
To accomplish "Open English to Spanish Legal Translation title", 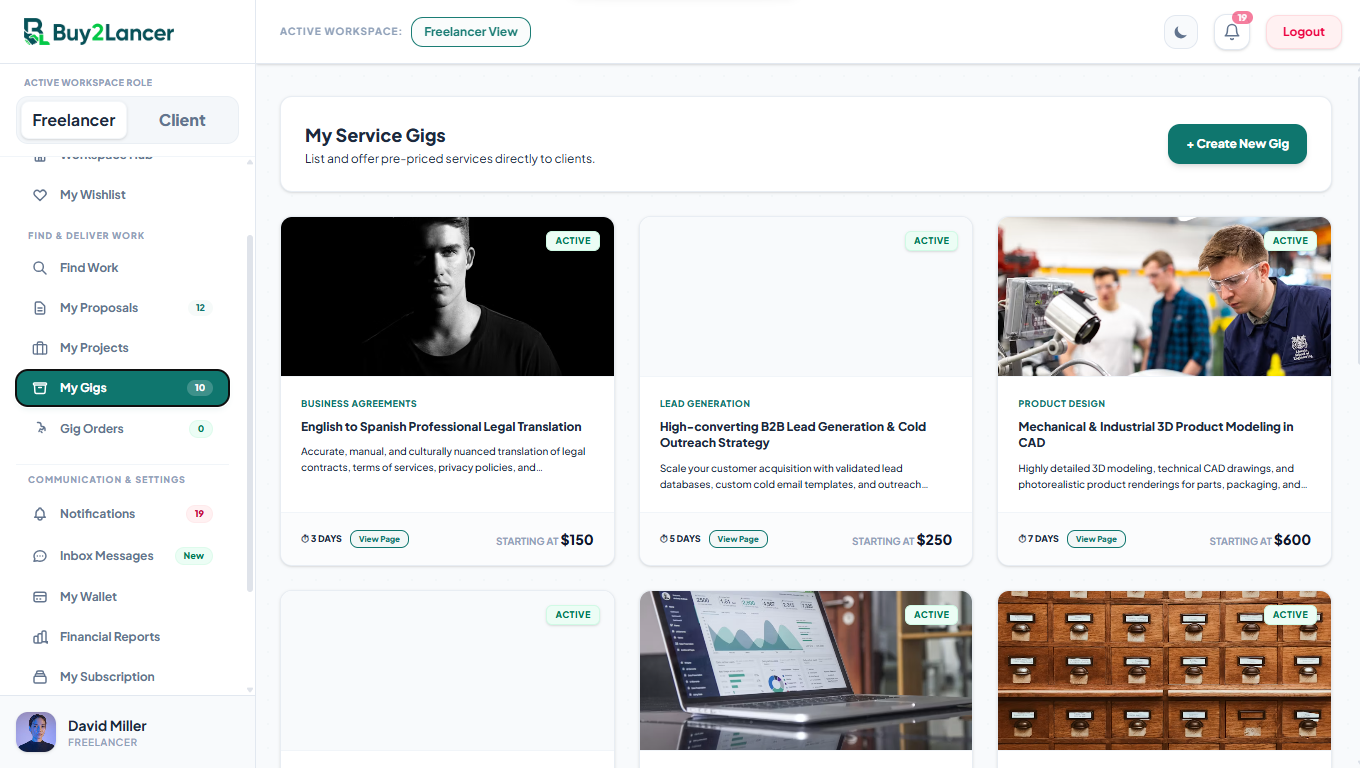I will 441,427.
